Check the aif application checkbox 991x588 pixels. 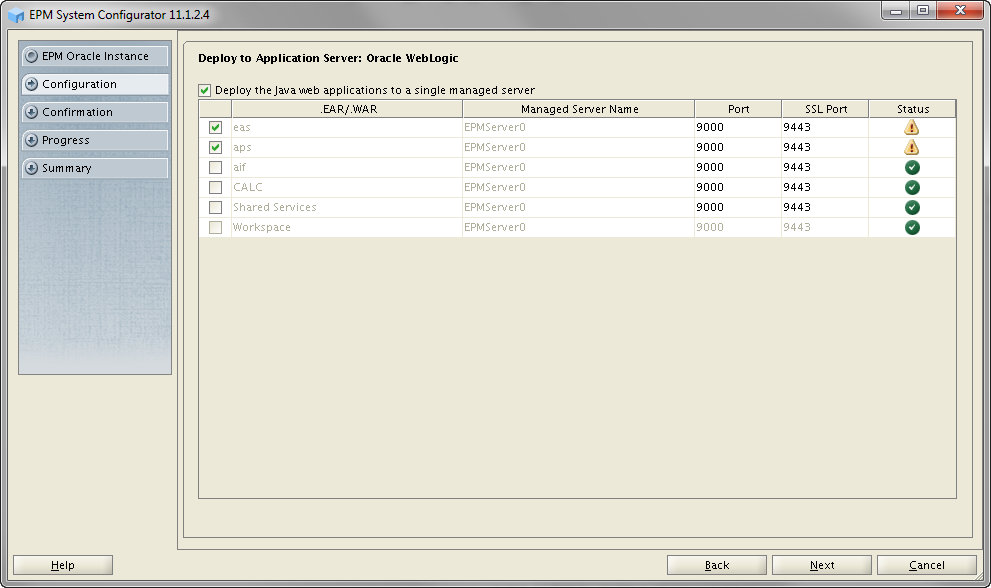tap(216, 168)
